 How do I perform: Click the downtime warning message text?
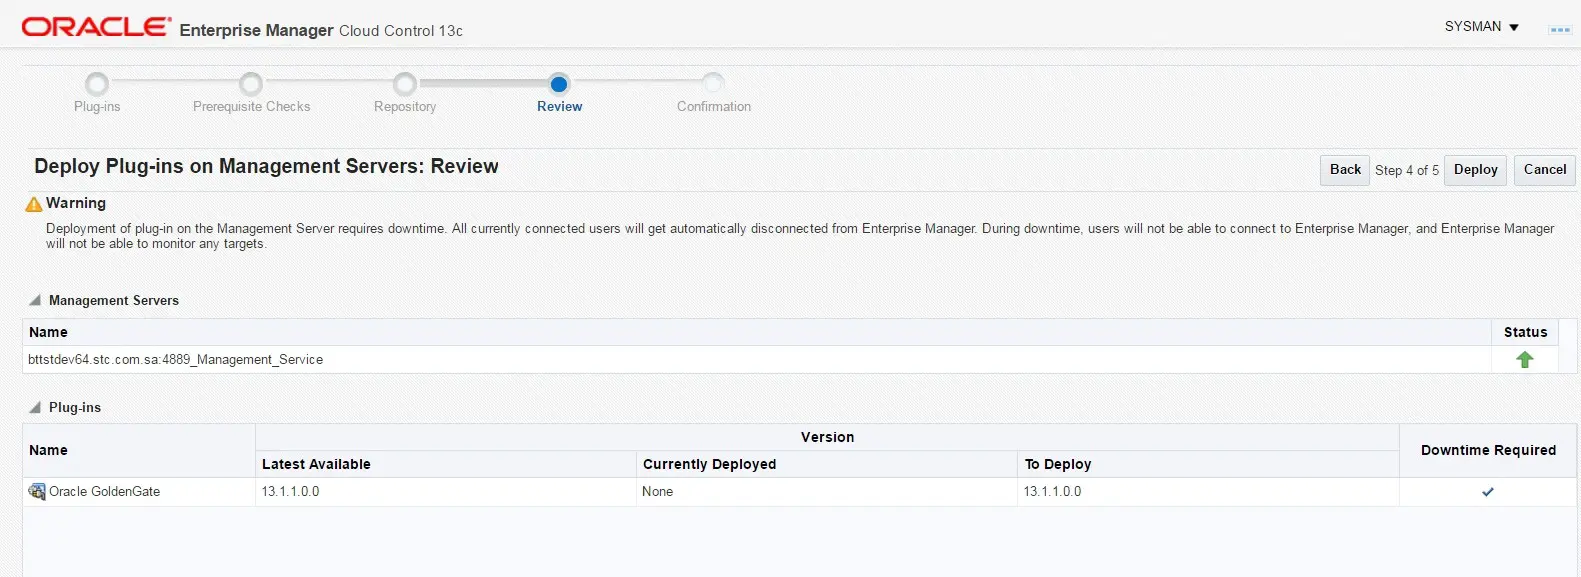pos(800,236)
